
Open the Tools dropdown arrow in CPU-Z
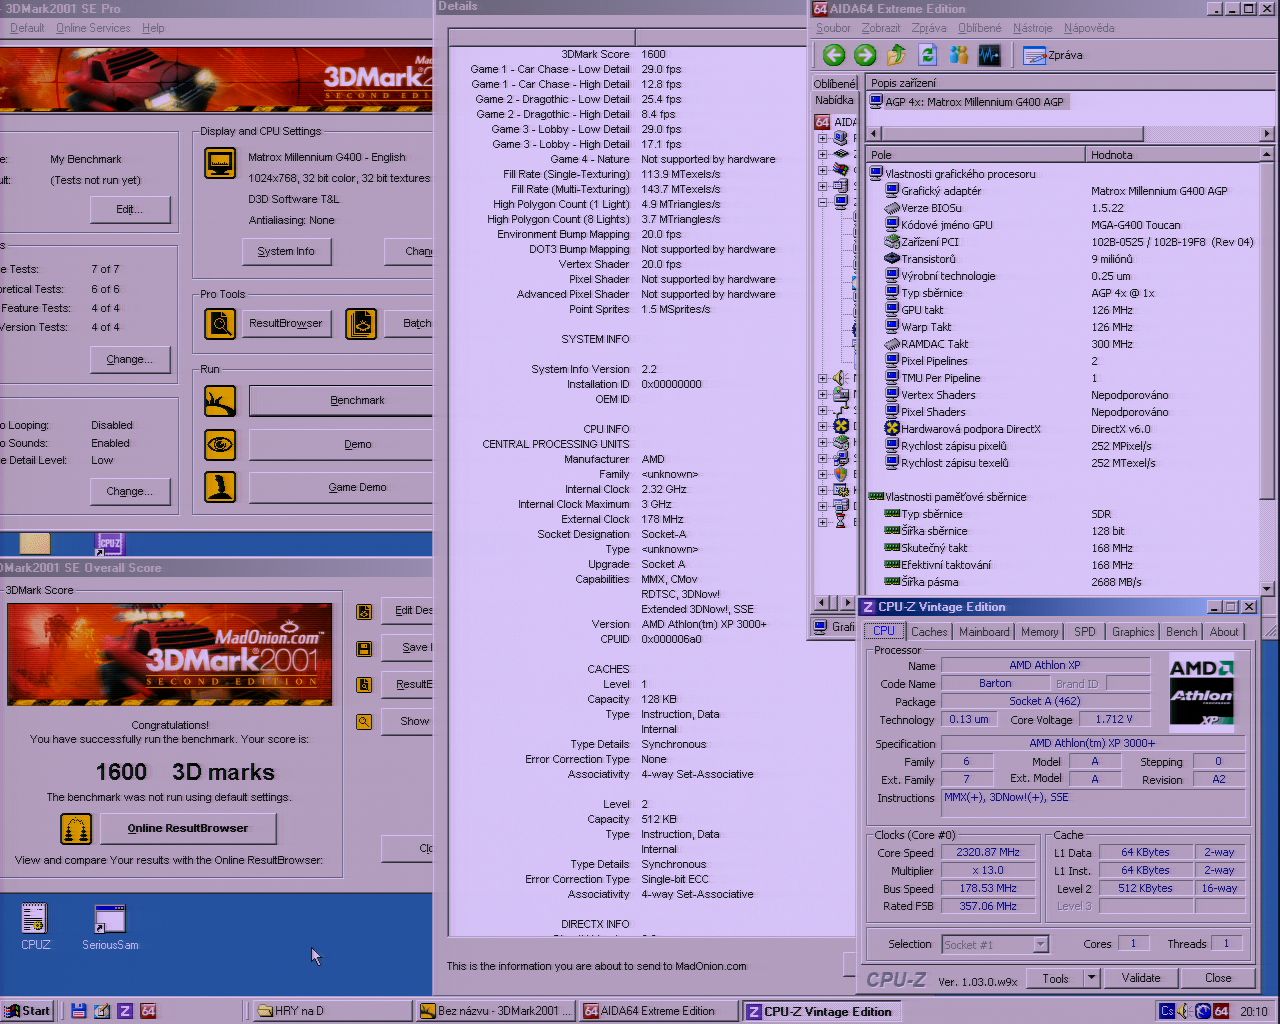1091,978
